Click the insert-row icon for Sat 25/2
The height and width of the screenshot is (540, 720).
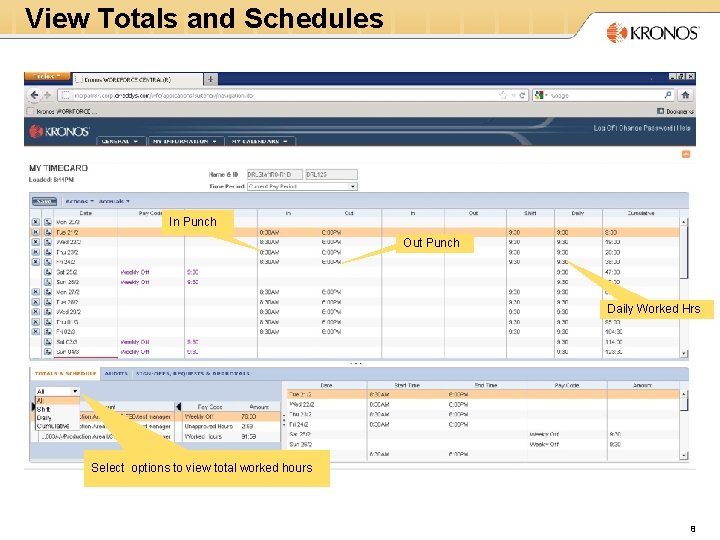tap(48, 272)
